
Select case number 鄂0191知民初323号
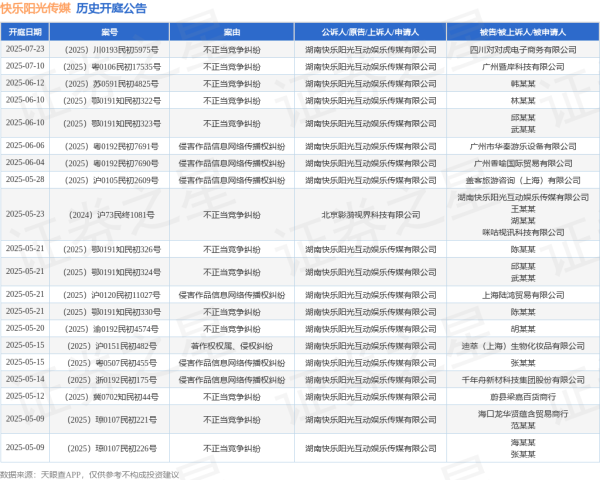(x=112, y=124)
